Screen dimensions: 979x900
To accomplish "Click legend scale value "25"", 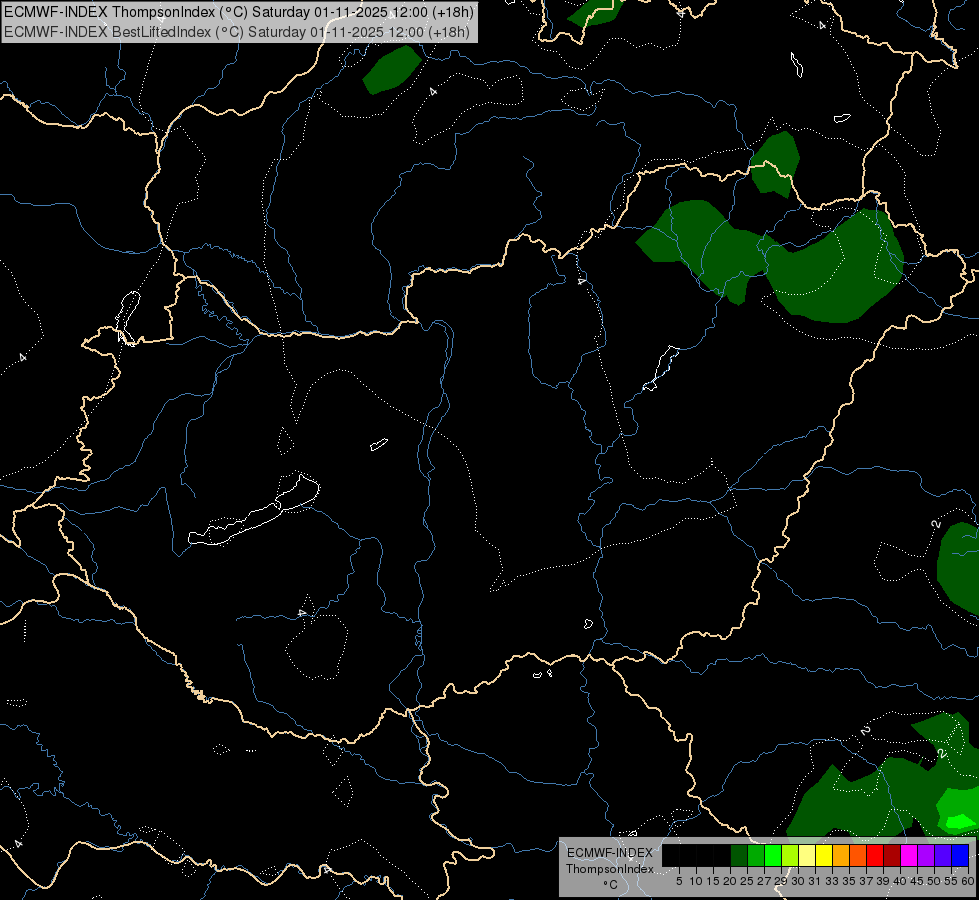I will pos(747,881).
